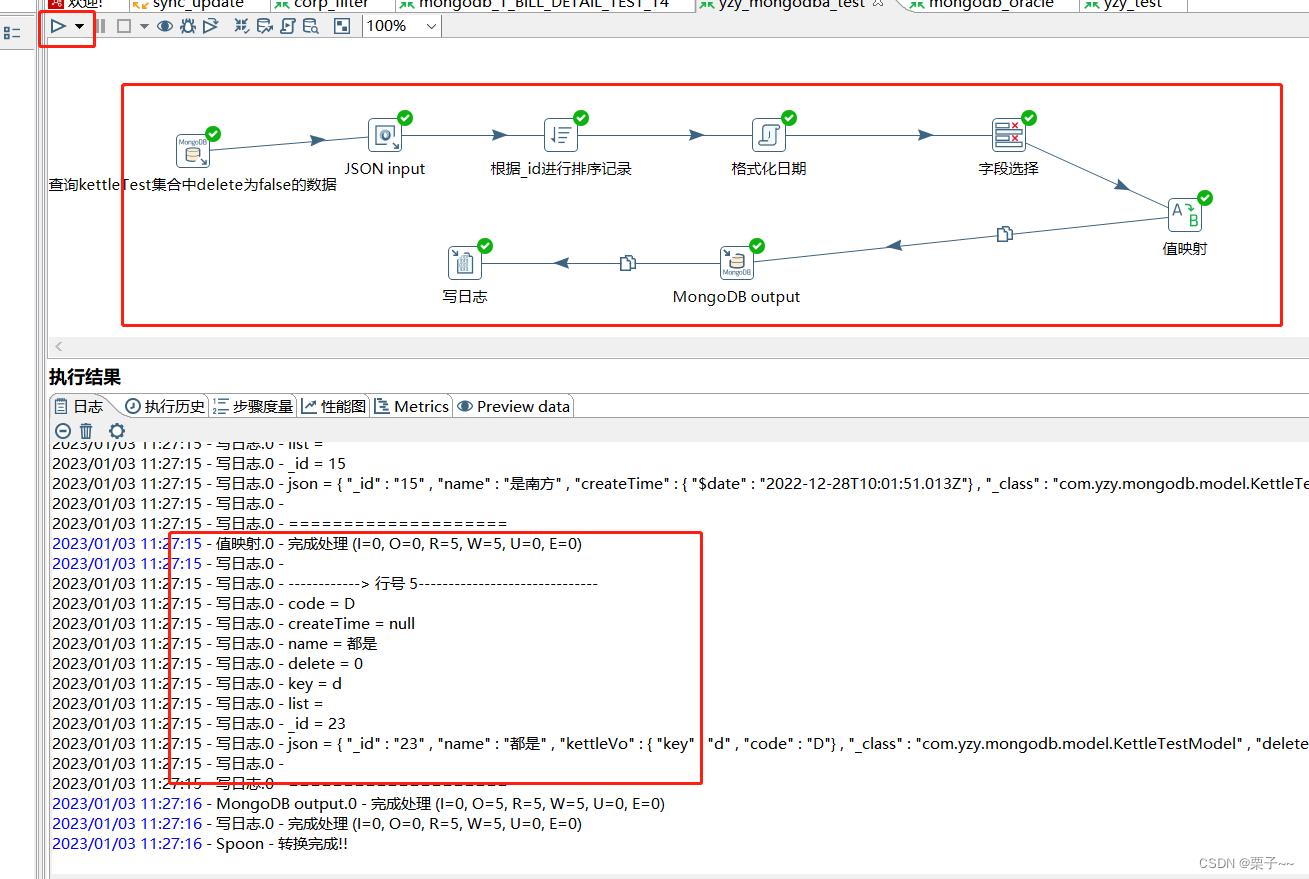Viewport: 1309px width, 879px height.
Task: Debug the transformation using the bug icon
Action: [x=188, y=26]
